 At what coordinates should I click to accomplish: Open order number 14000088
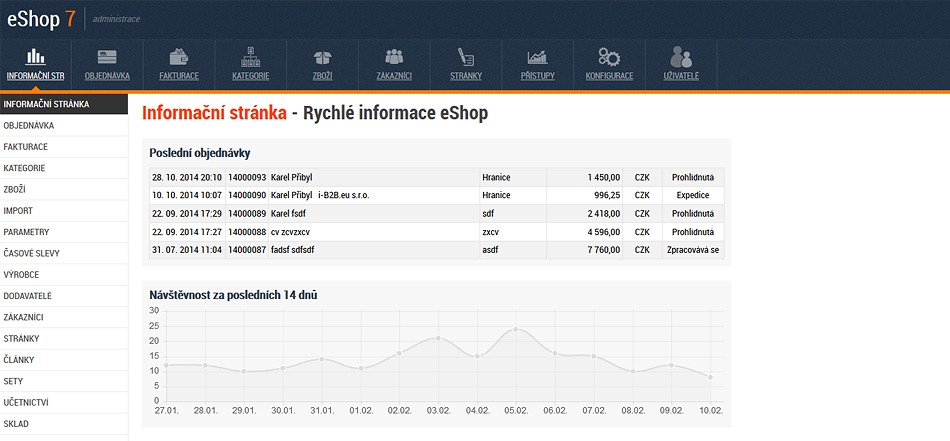[247, 232]
